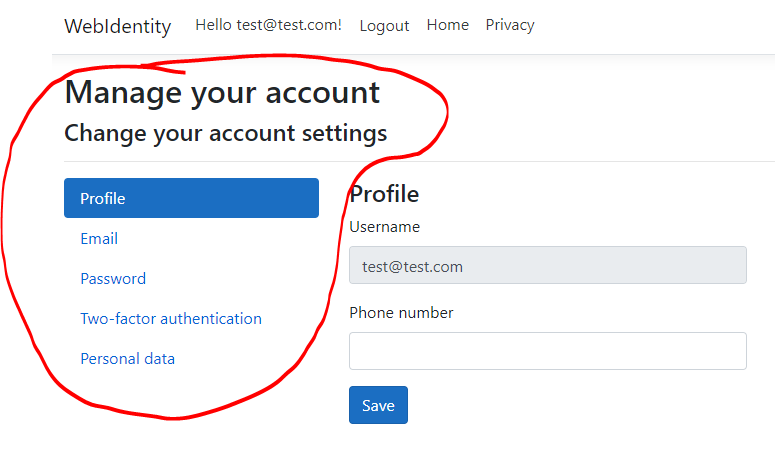Go to the Home page
Image resolution: width=775 pixels, height=471 pixels.
(447, 25)
